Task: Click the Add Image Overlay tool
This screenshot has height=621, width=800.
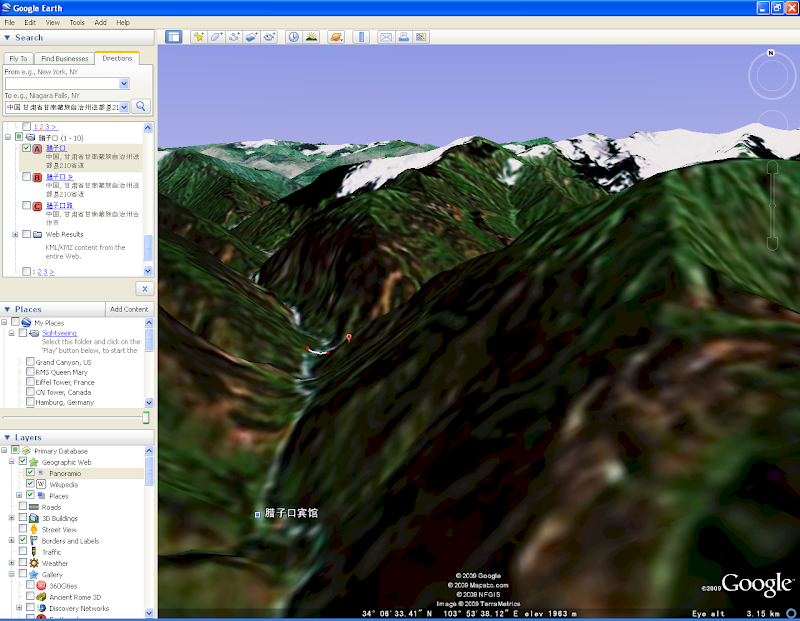Action: tap(251, 37)
